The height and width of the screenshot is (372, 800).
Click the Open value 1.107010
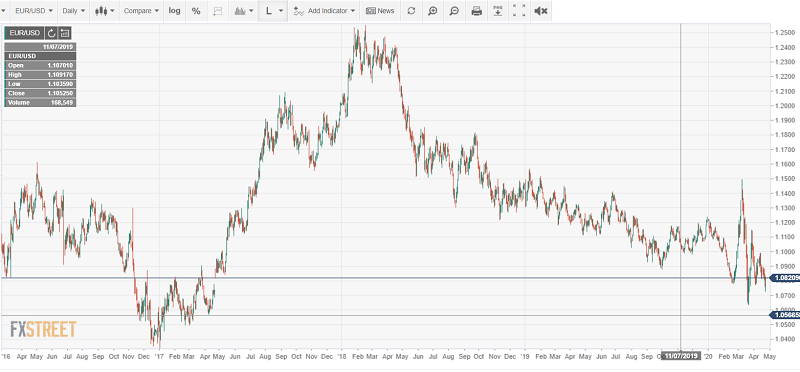pyautogui.click(x=60, y=66)
